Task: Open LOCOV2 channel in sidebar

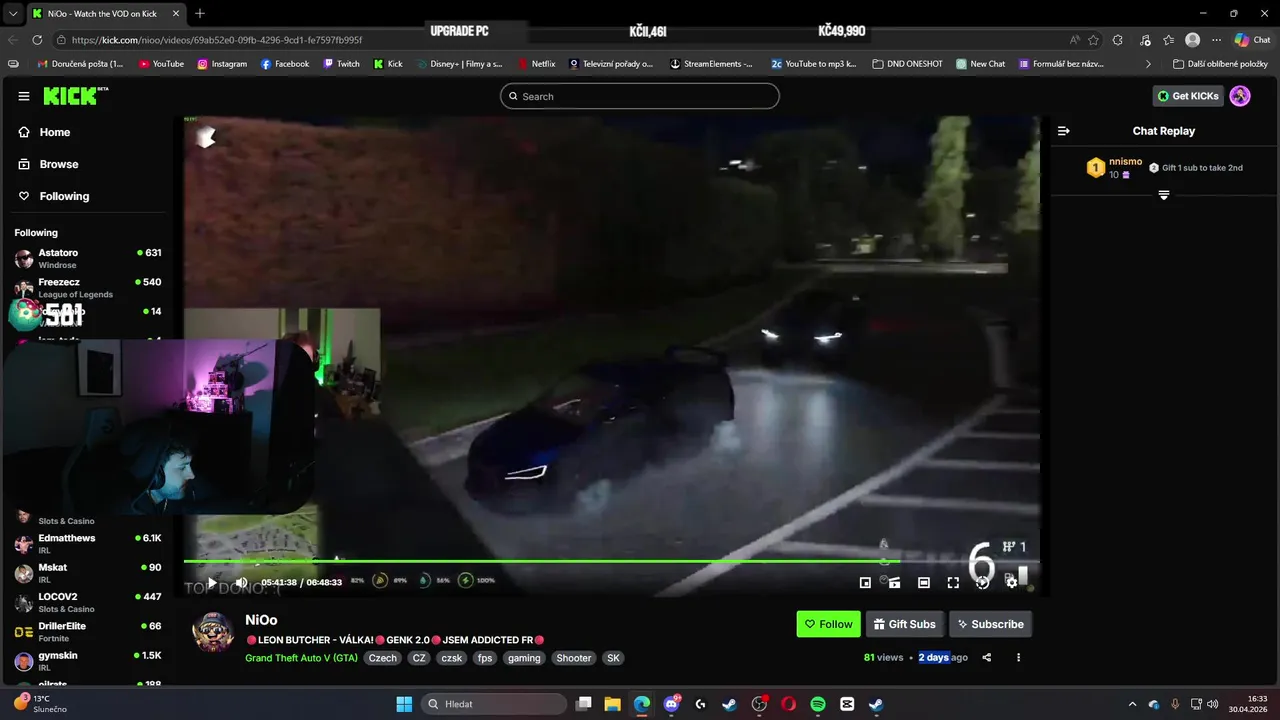Action: pos(88,601)
